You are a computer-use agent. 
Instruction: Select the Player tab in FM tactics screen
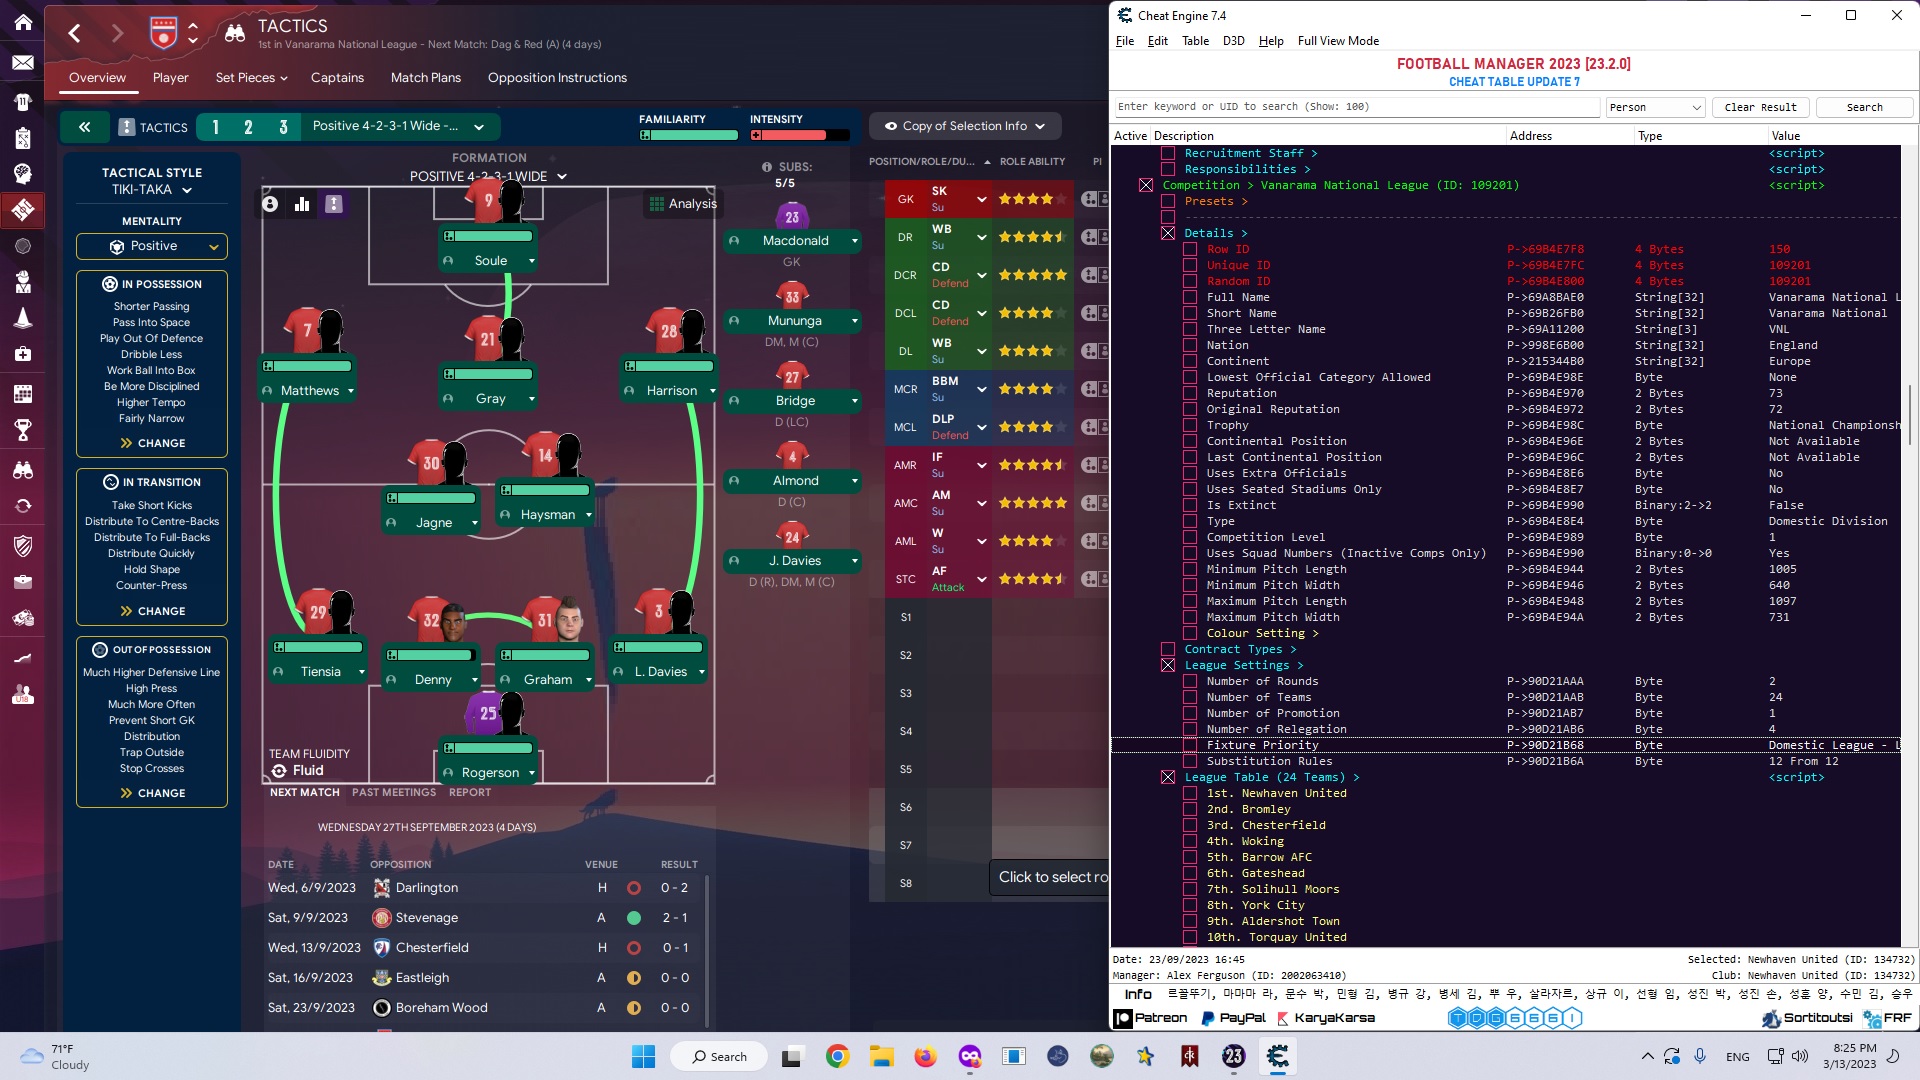[169, 76]
